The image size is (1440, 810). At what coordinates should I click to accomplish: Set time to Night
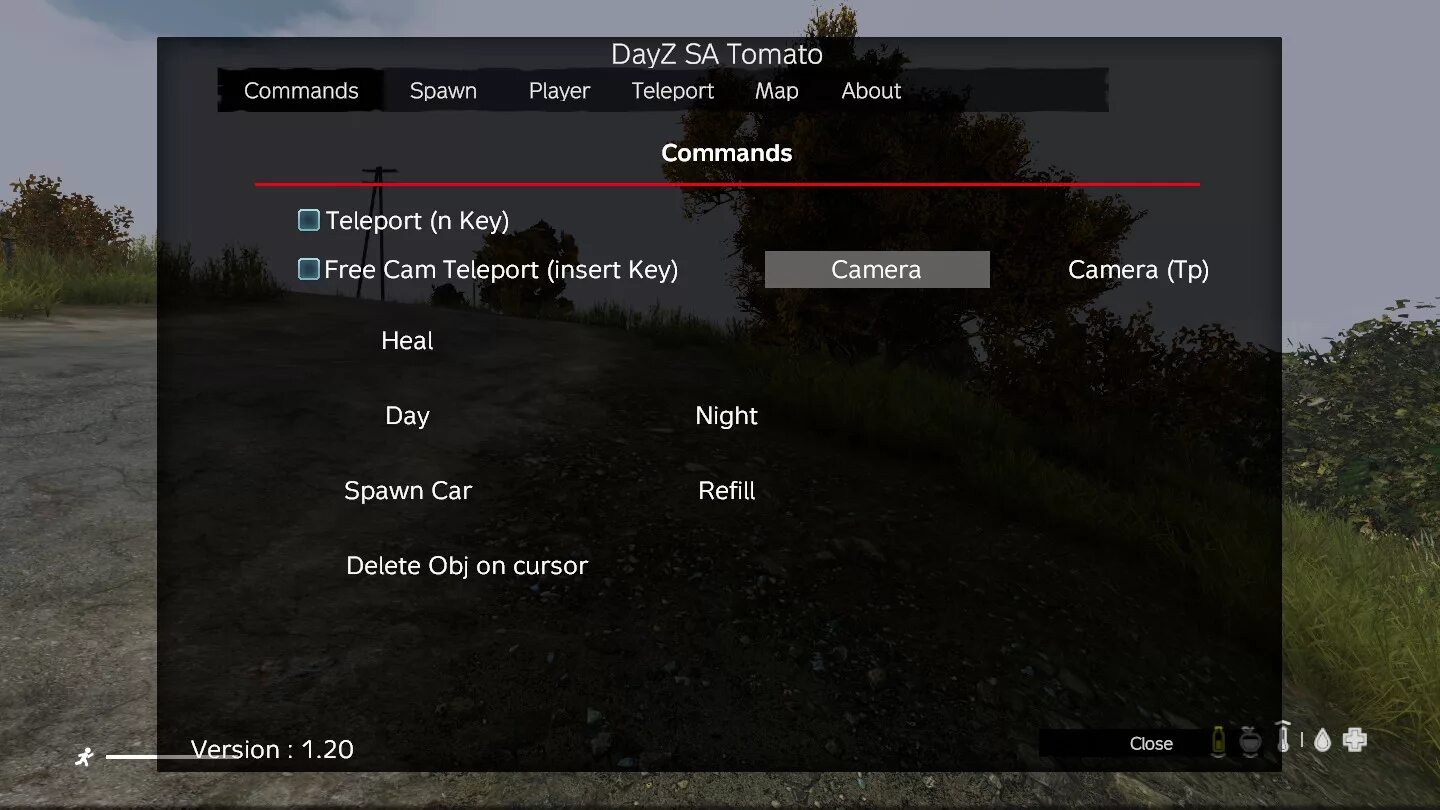pyautogui.click(x=727, y=416)
